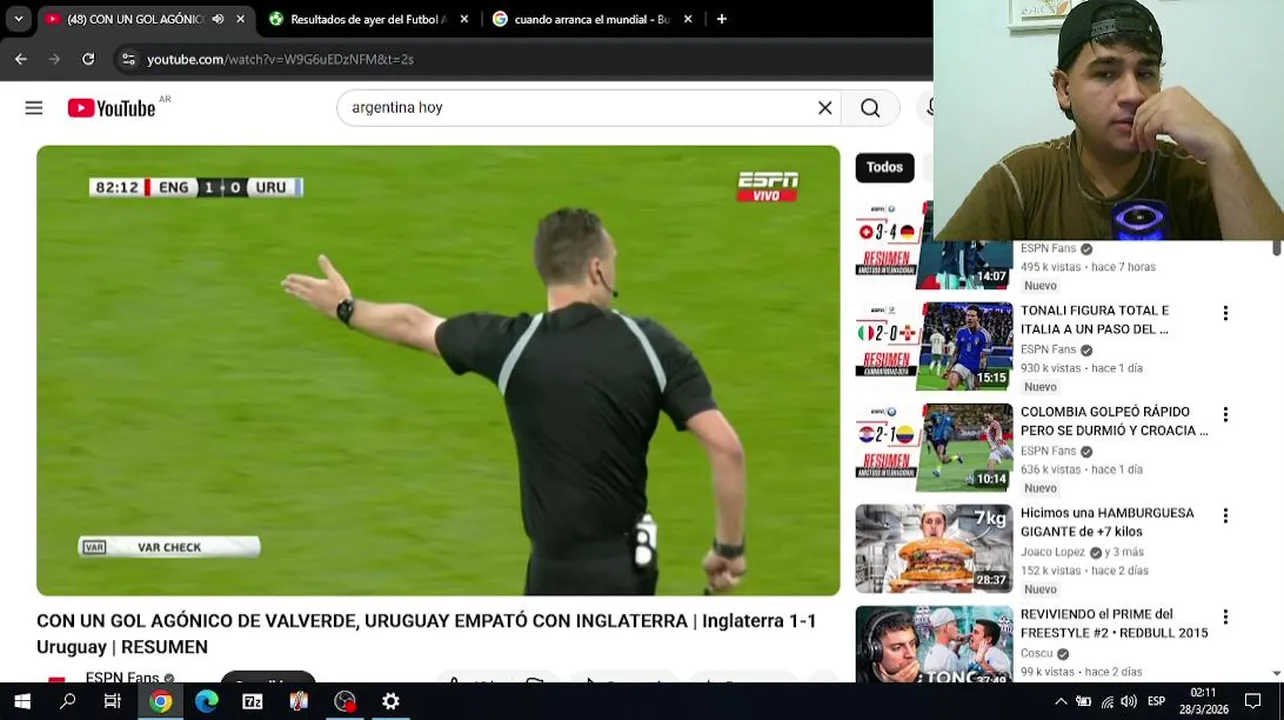Open Microsoft Edge from taskbar
The height and width of the screenshot is (720, 1284).
(206, 701)
